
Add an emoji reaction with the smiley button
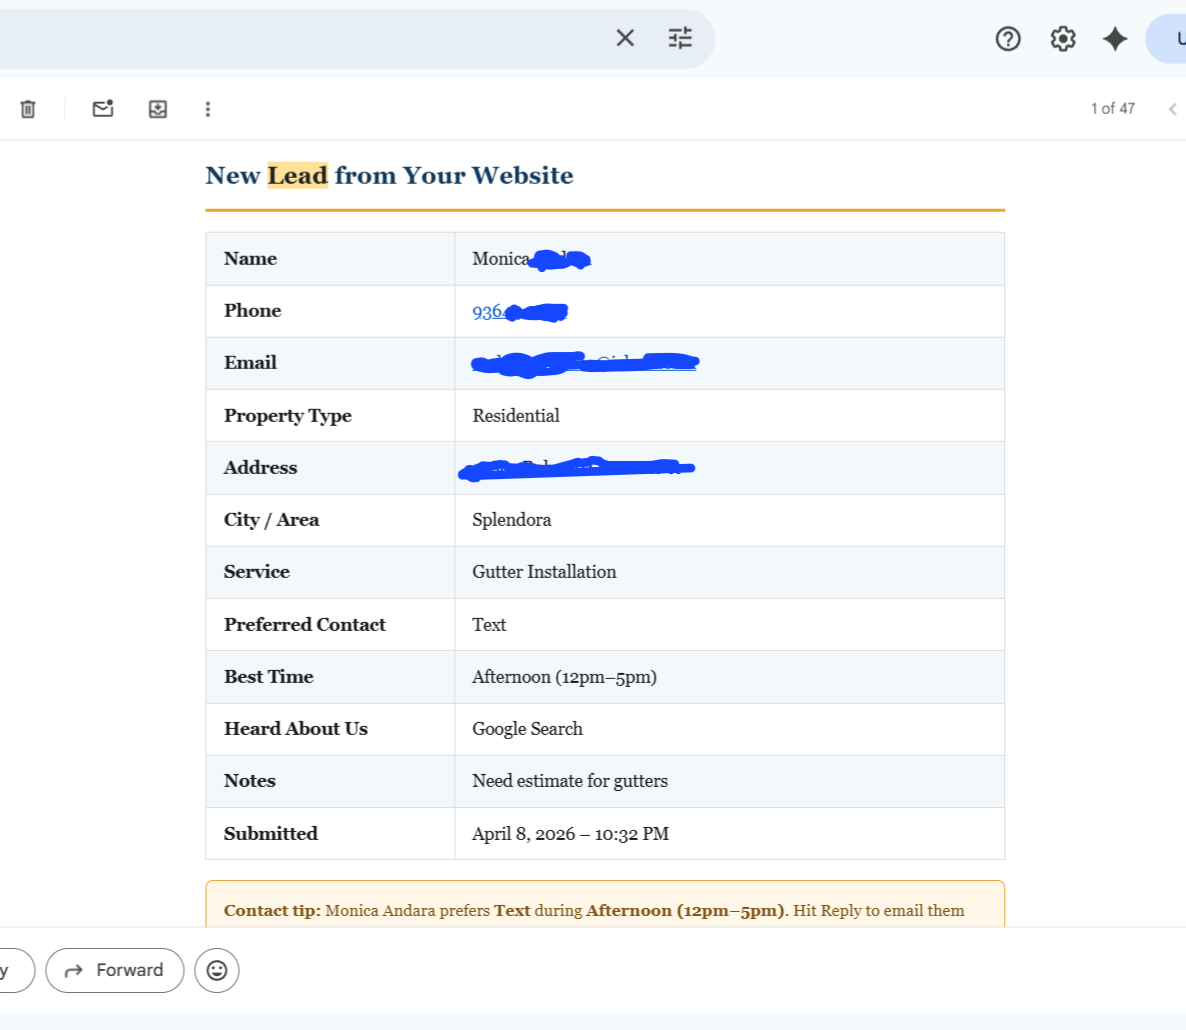coord(217,970)
